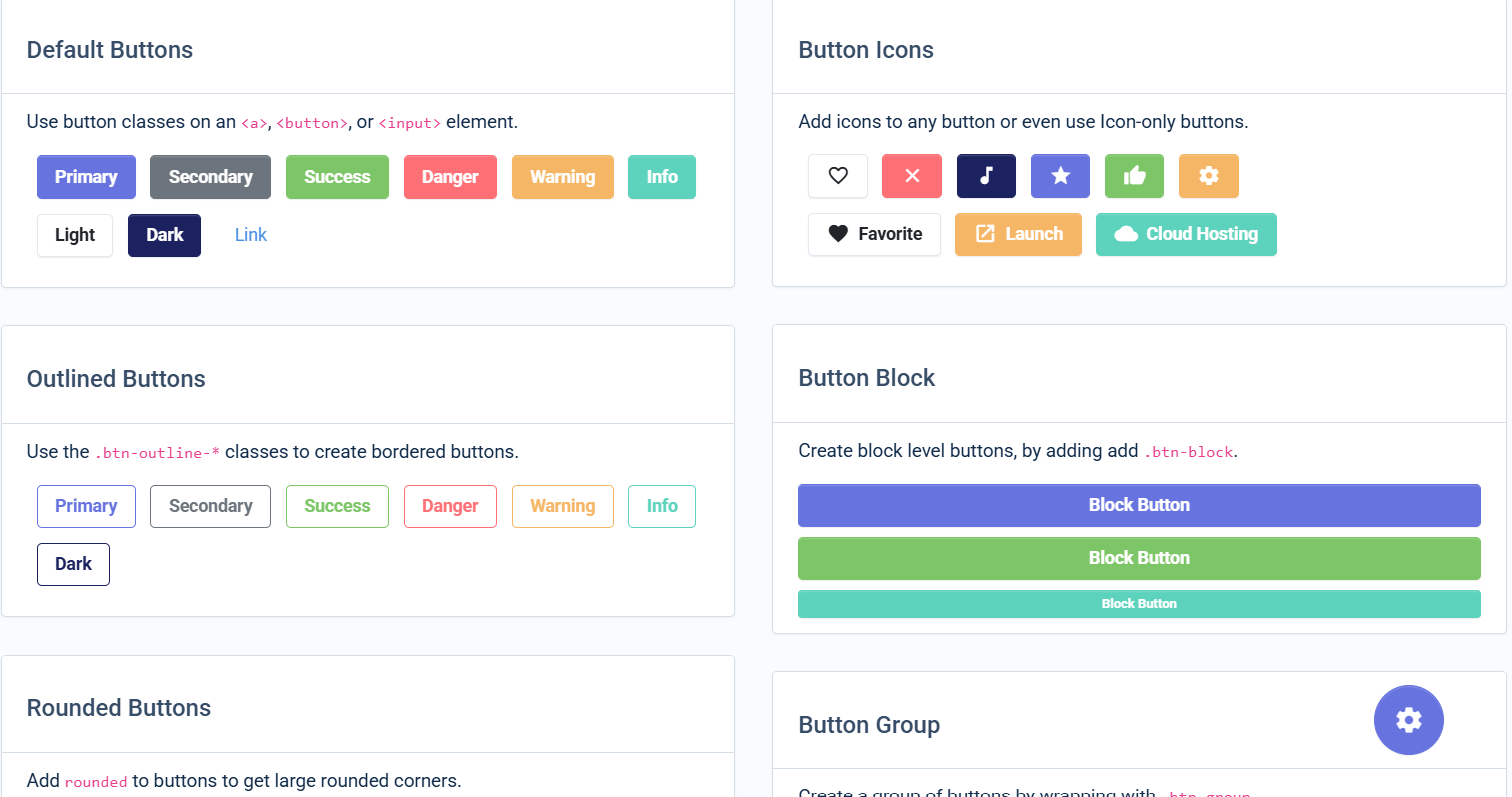Screen dimensions: 1512x797
Task: Click the Danger button under Default Buttons
Action: point(450,177)
